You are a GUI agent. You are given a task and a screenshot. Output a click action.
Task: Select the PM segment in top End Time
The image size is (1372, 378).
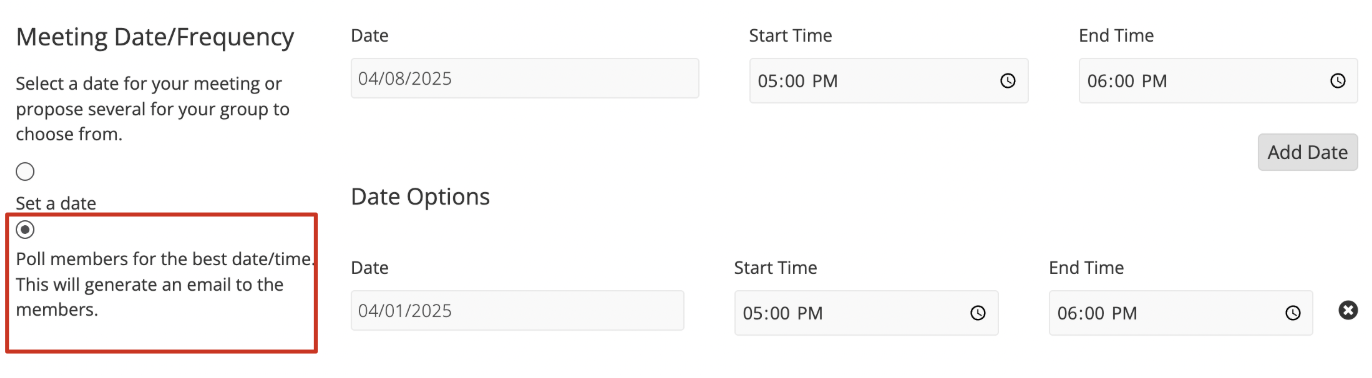click(1154, 81)
